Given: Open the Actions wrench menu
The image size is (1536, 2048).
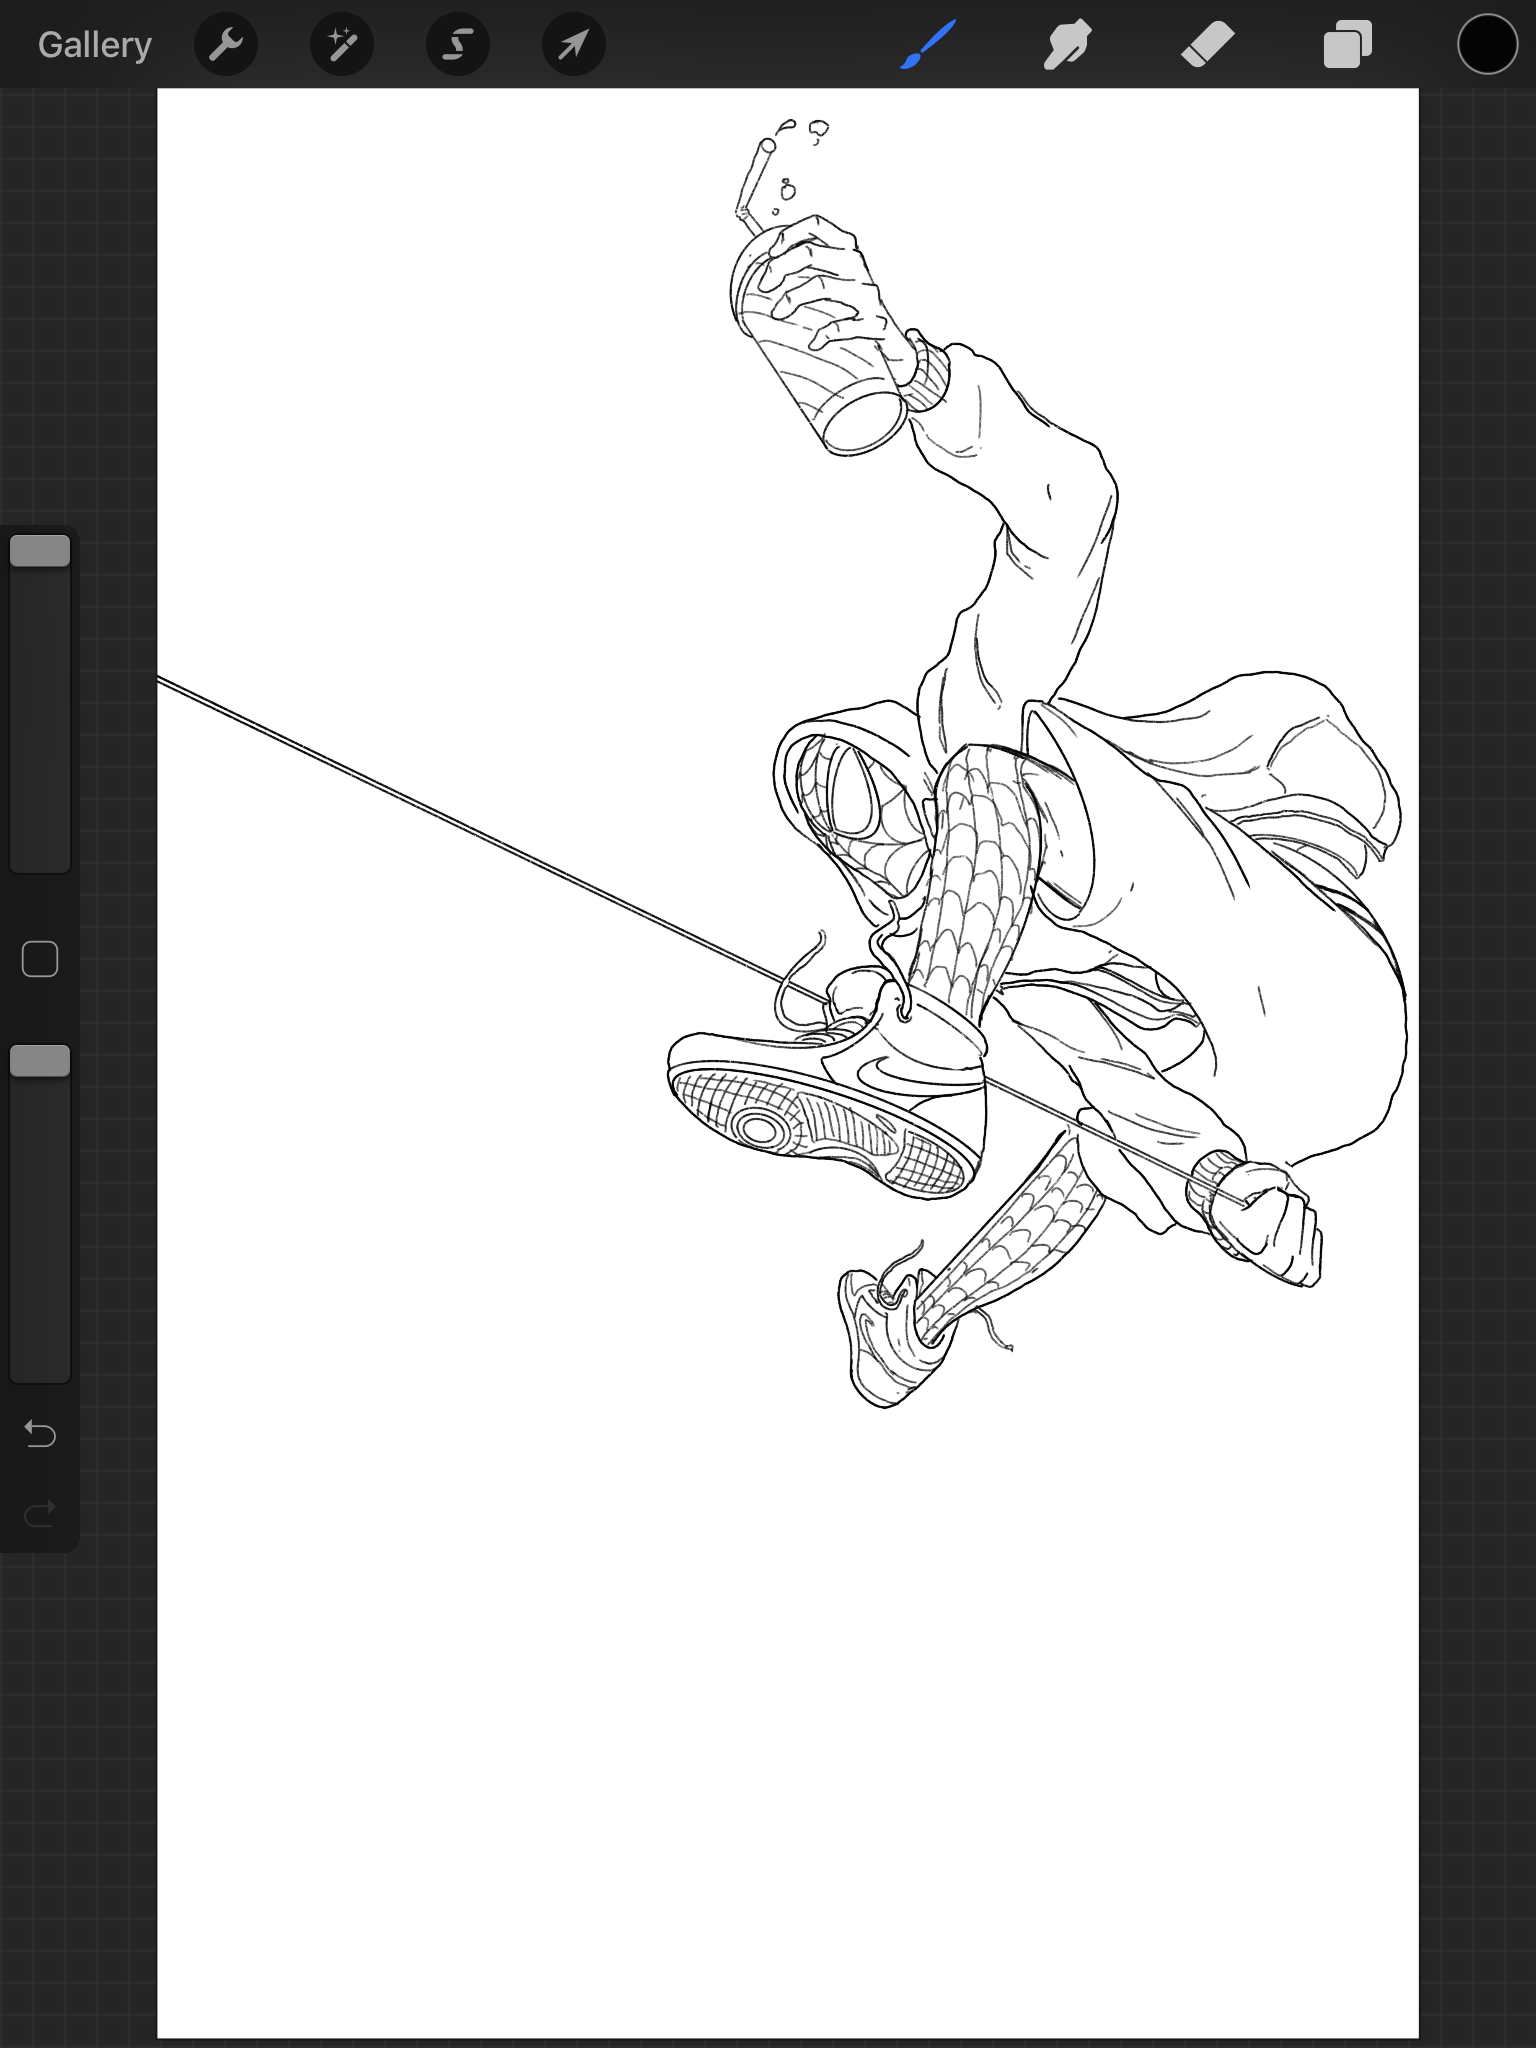Looking at the screenshot, I should tap(226, 45).
